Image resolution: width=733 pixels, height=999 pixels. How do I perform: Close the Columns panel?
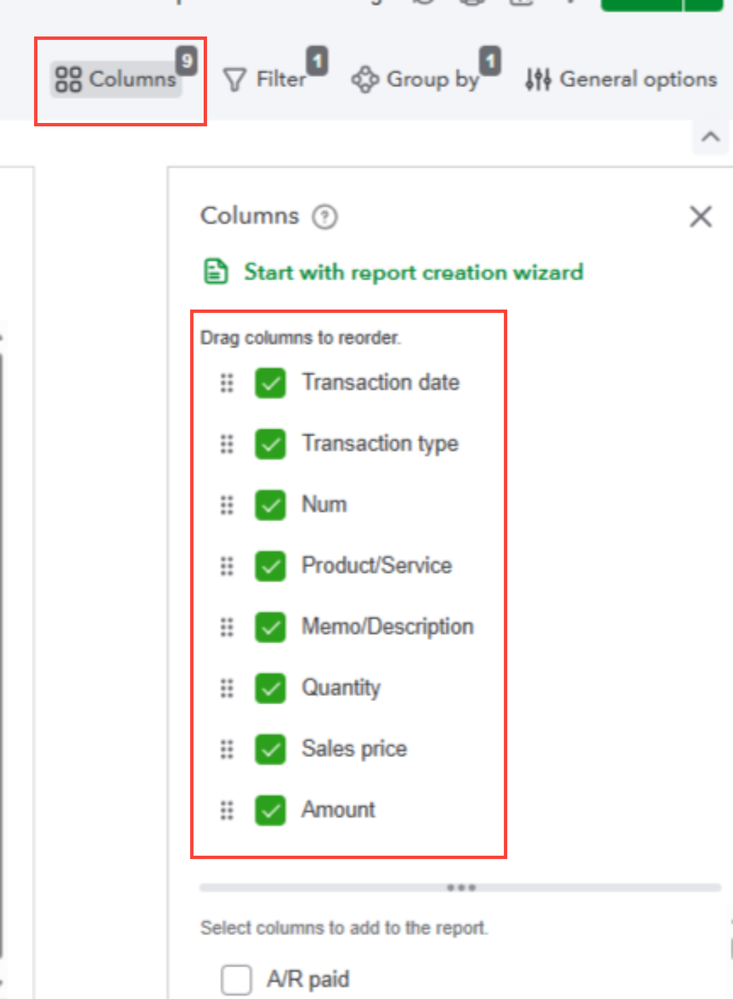coord(701,216)
